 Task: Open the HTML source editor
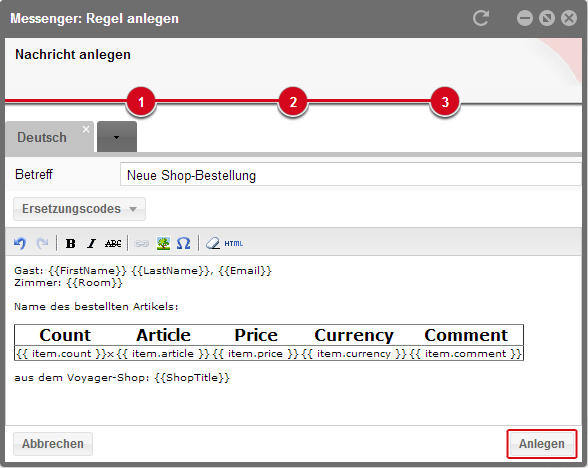pos(234,244)
